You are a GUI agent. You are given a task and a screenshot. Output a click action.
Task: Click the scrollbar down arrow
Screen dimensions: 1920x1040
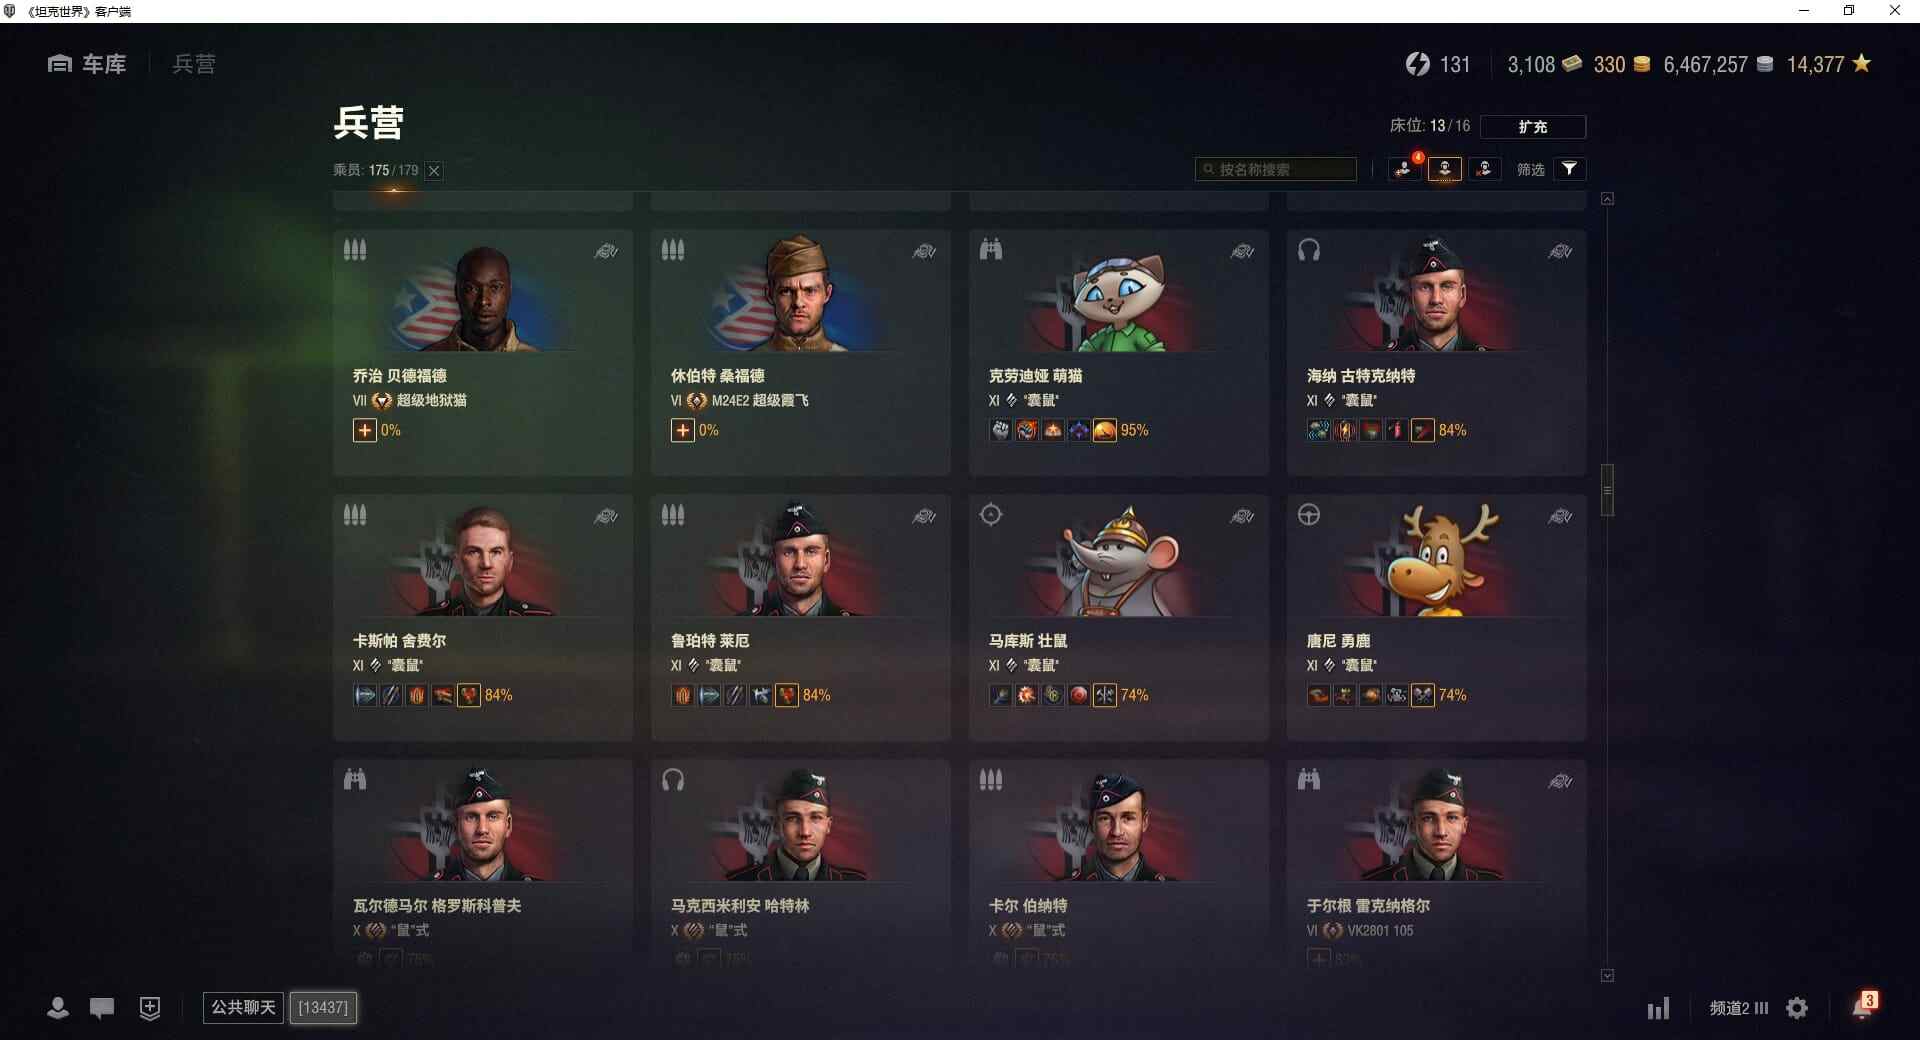point(1607,975)
